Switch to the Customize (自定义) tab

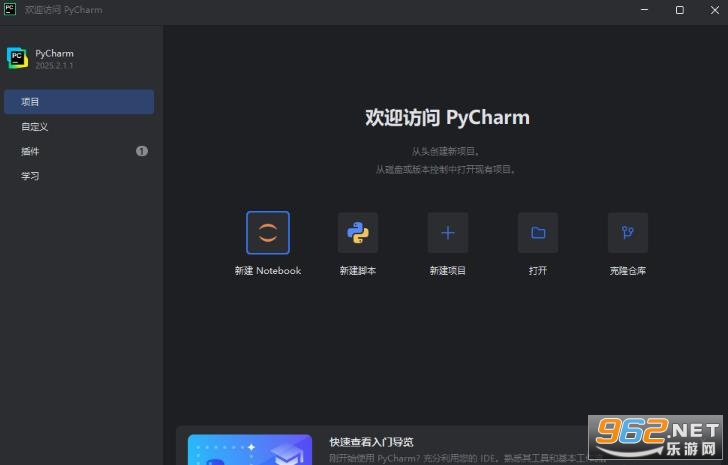[x=79, y=126]
